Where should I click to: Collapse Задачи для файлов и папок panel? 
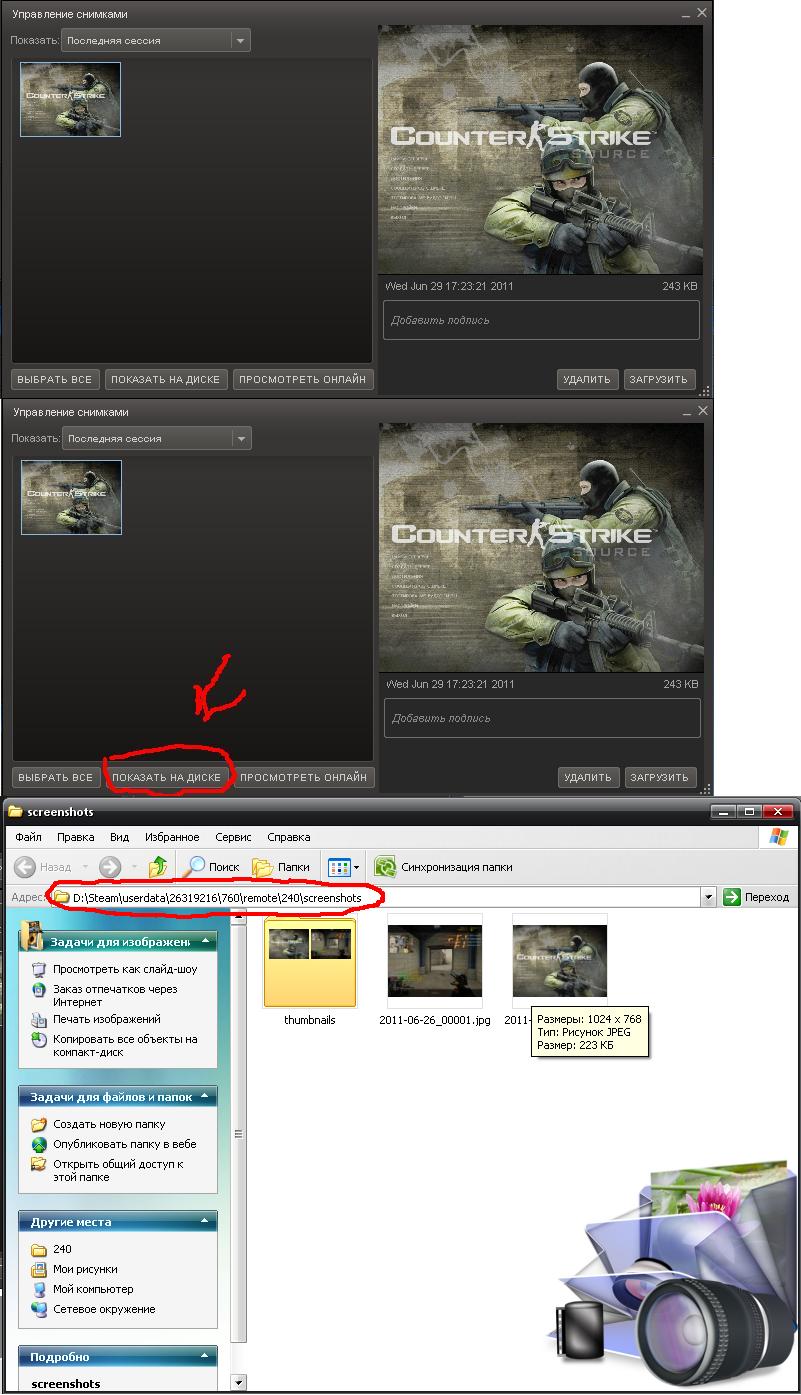coord(207,1097)
